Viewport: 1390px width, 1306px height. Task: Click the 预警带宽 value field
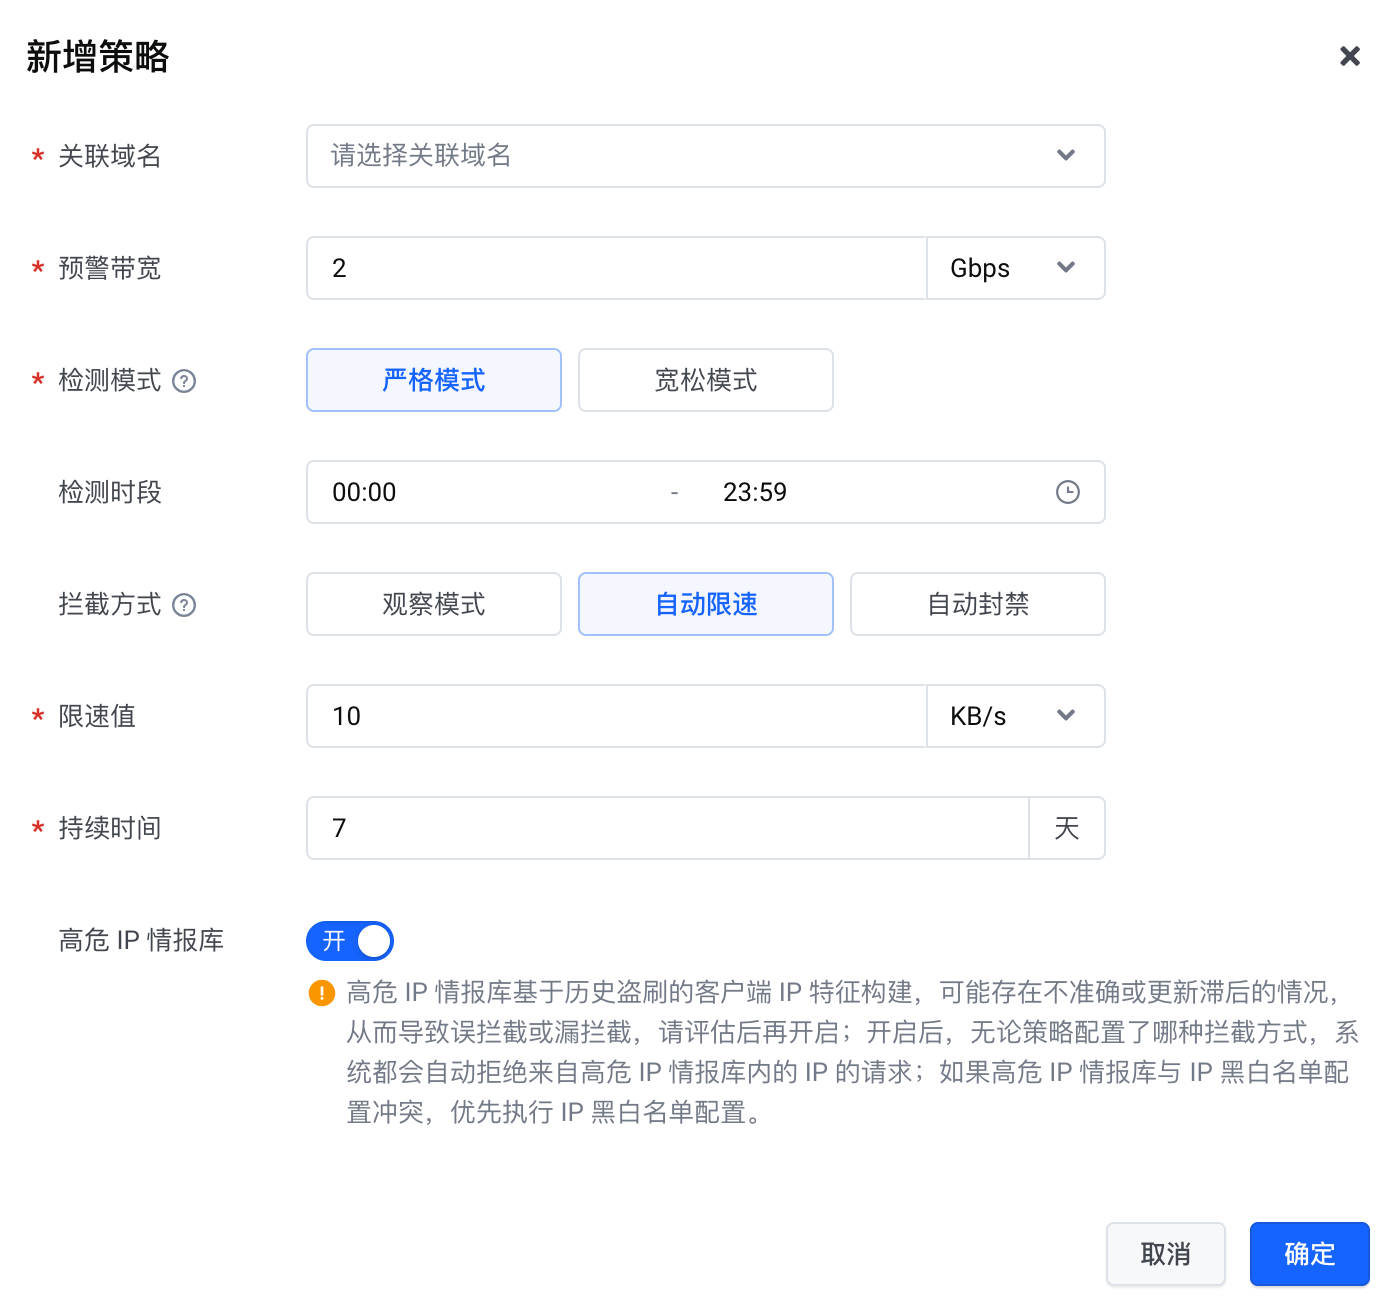616,268
